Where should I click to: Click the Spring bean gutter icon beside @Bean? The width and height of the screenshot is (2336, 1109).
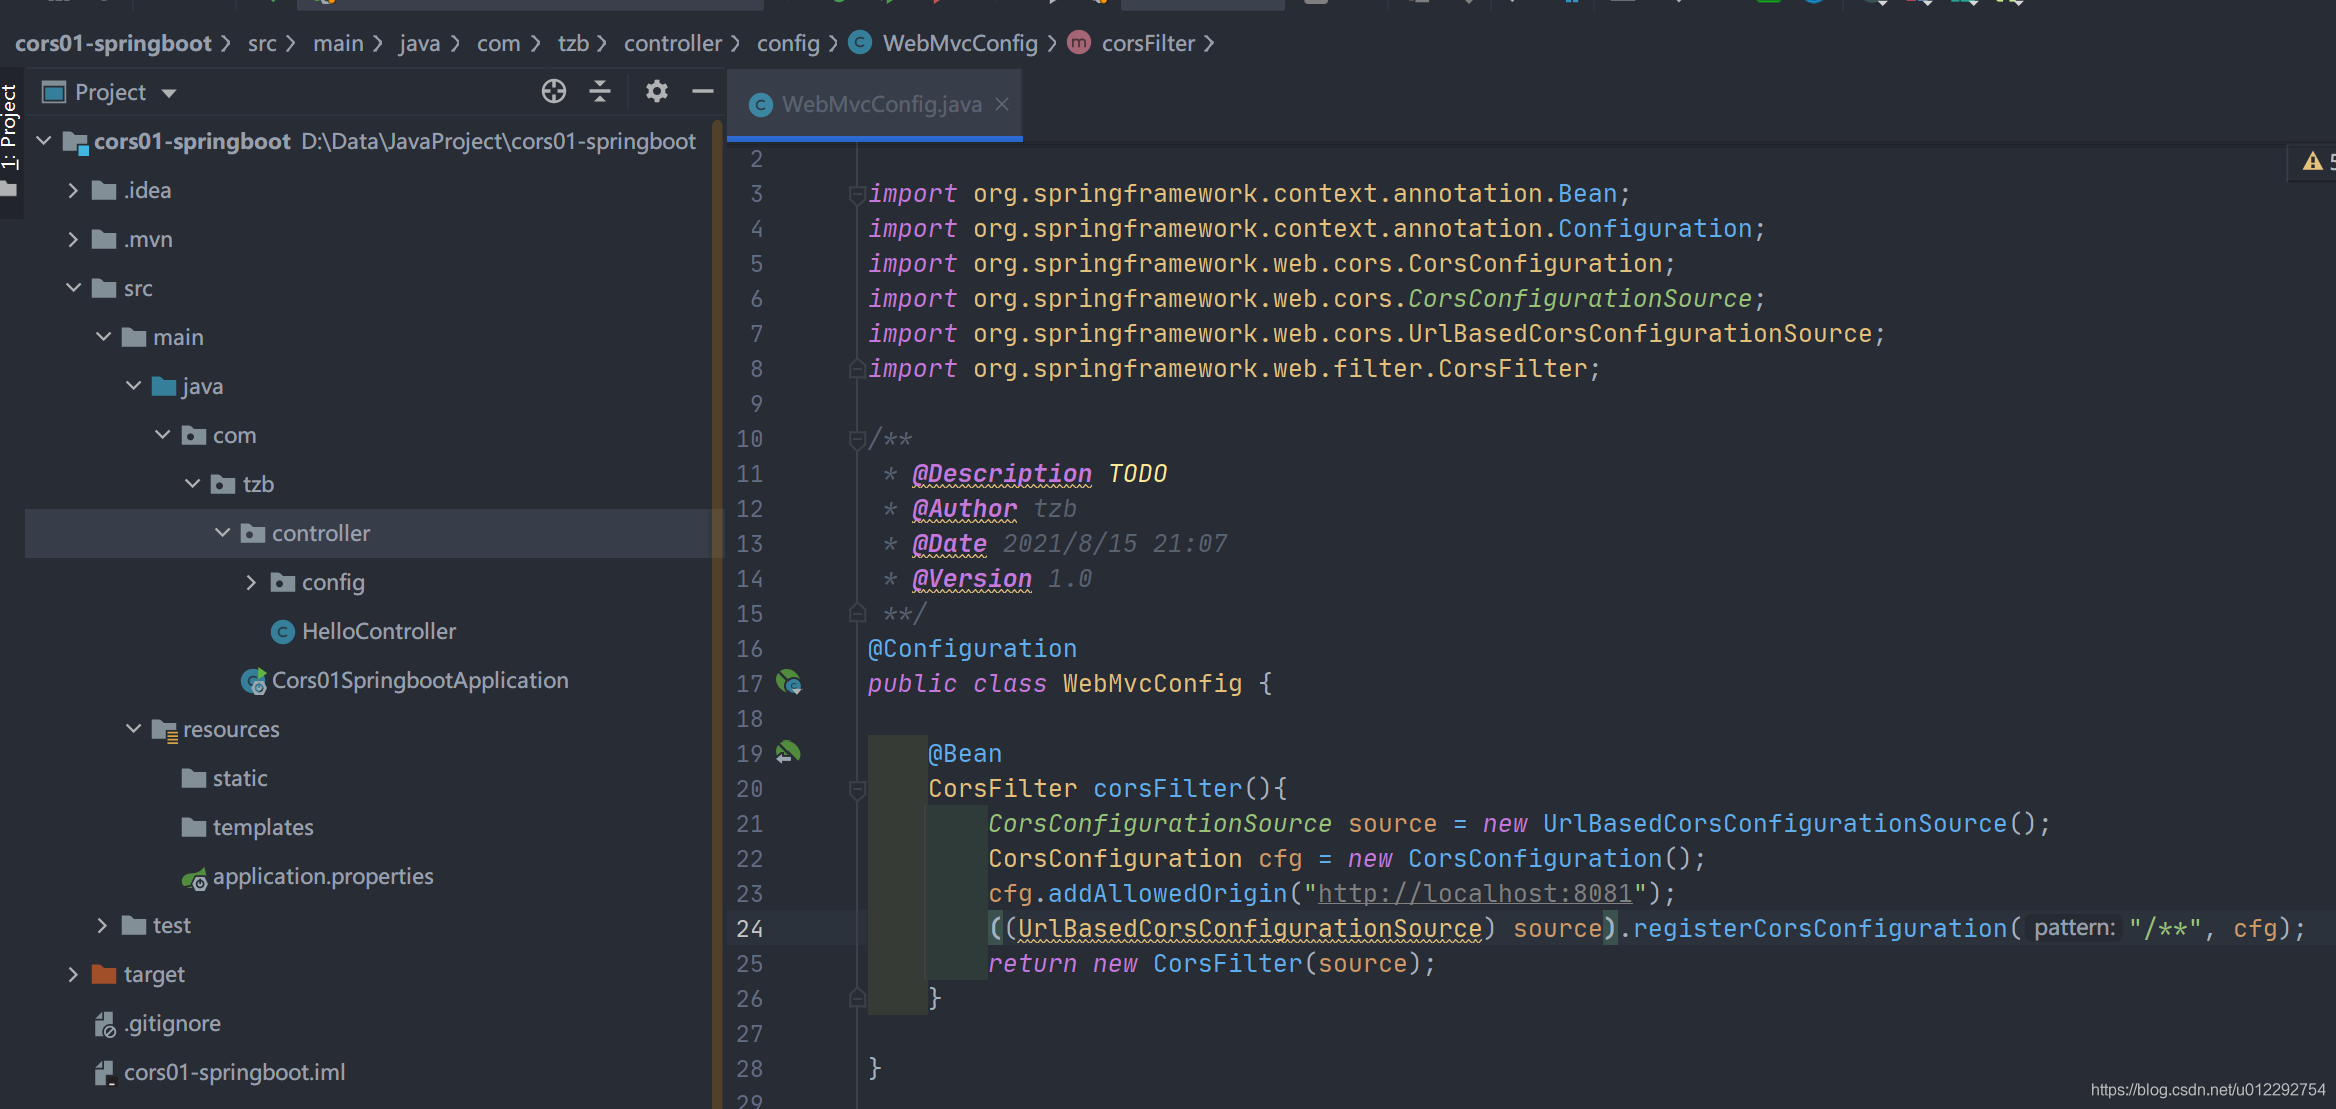click(x=788, y=752)
